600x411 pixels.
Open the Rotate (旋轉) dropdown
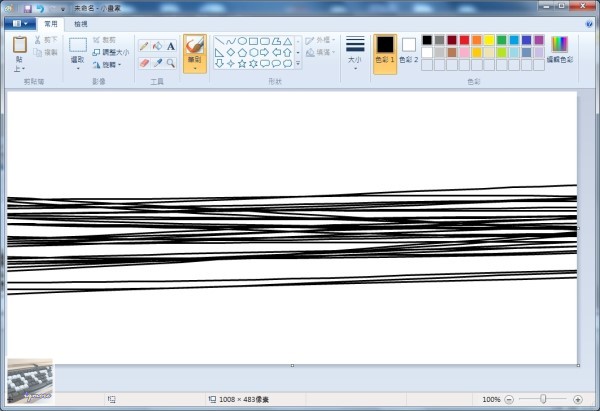point(107,65)
